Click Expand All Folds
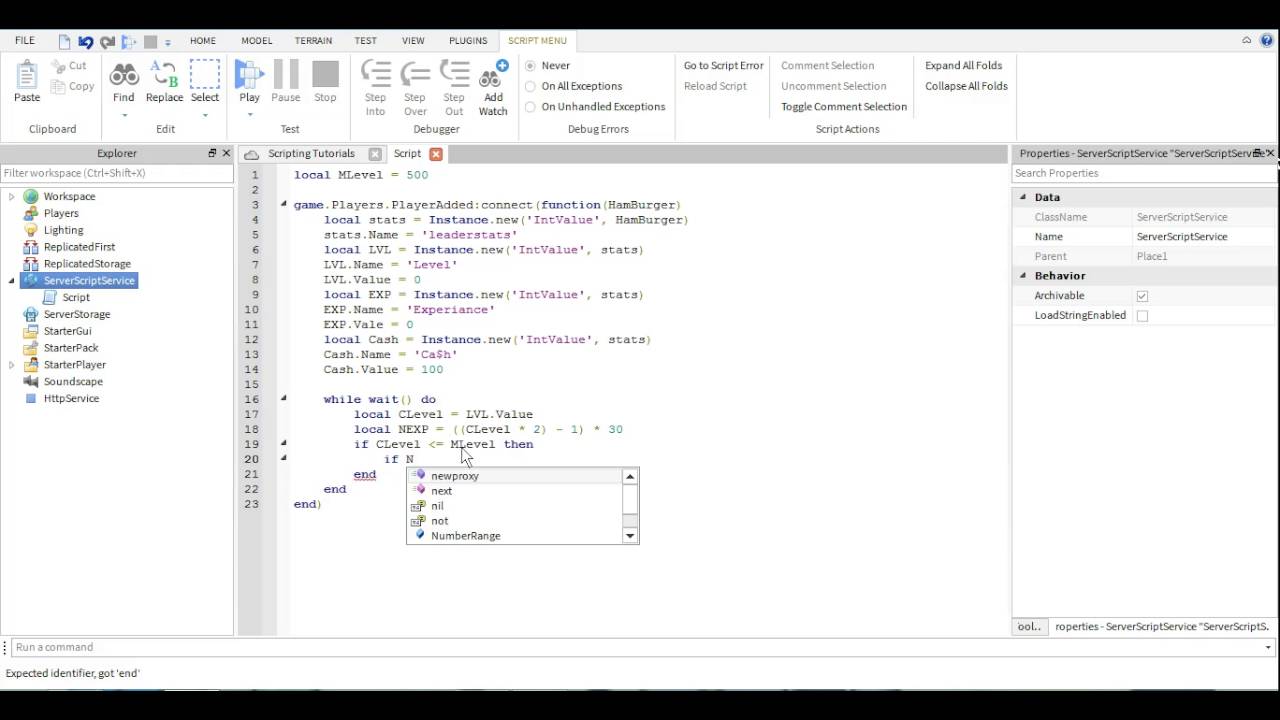The width and height of the screenshot is (1280, 720). [963, 66]
